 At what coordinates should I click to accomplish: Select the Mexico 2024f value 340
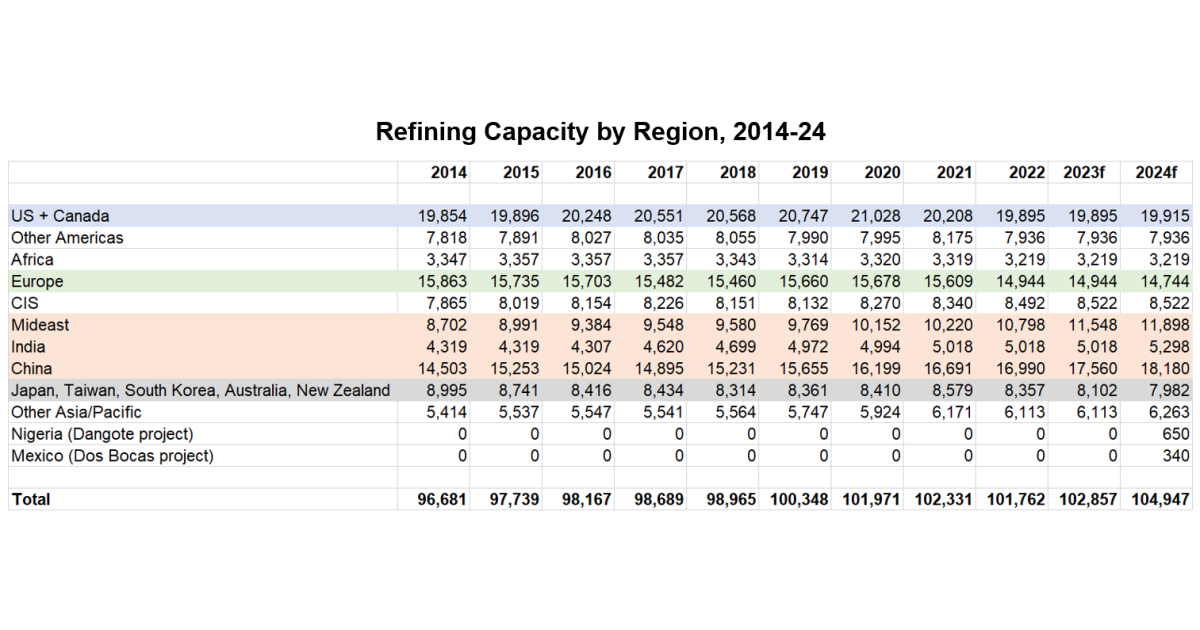(1178, 456)
